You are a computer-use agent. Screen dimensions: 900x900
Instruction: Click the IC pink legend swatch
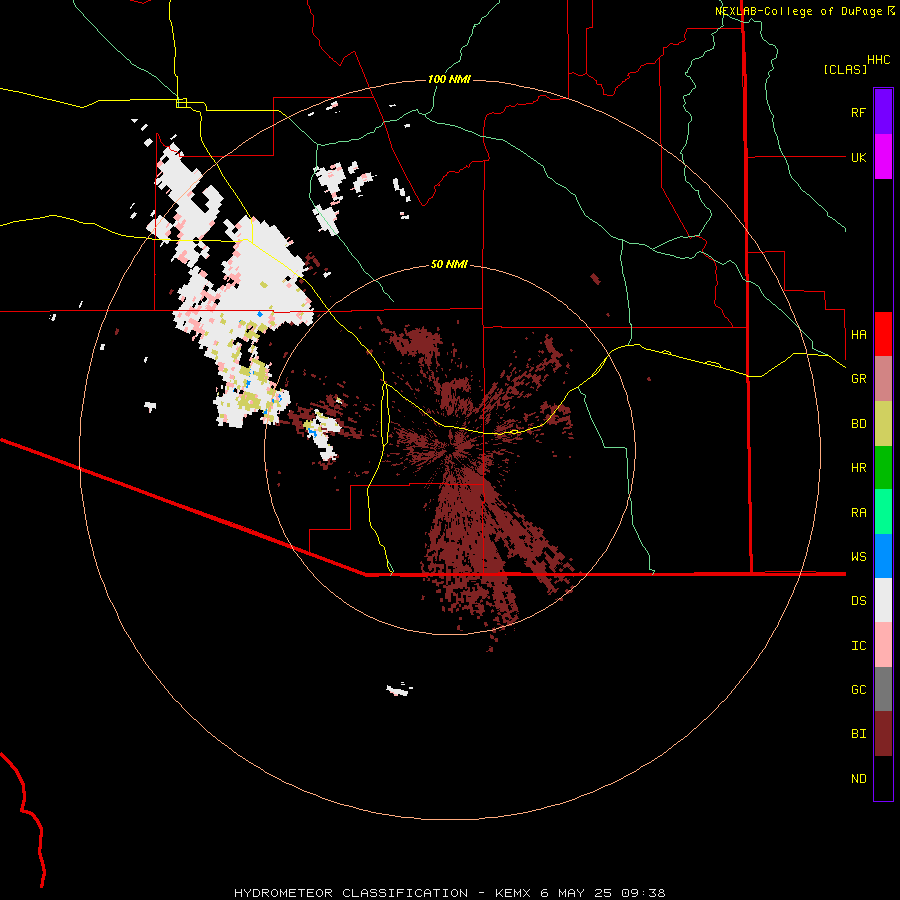click(883, 645)
